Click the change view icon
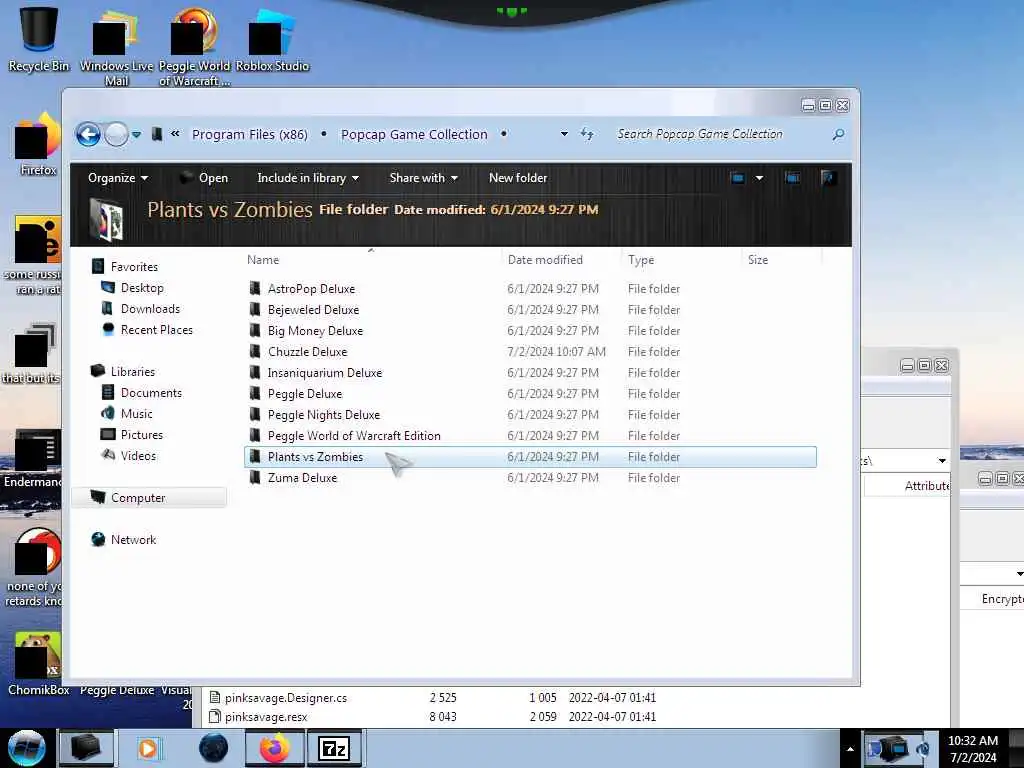This screenshot has width=1024, height=768. click(x=737, y=178)
